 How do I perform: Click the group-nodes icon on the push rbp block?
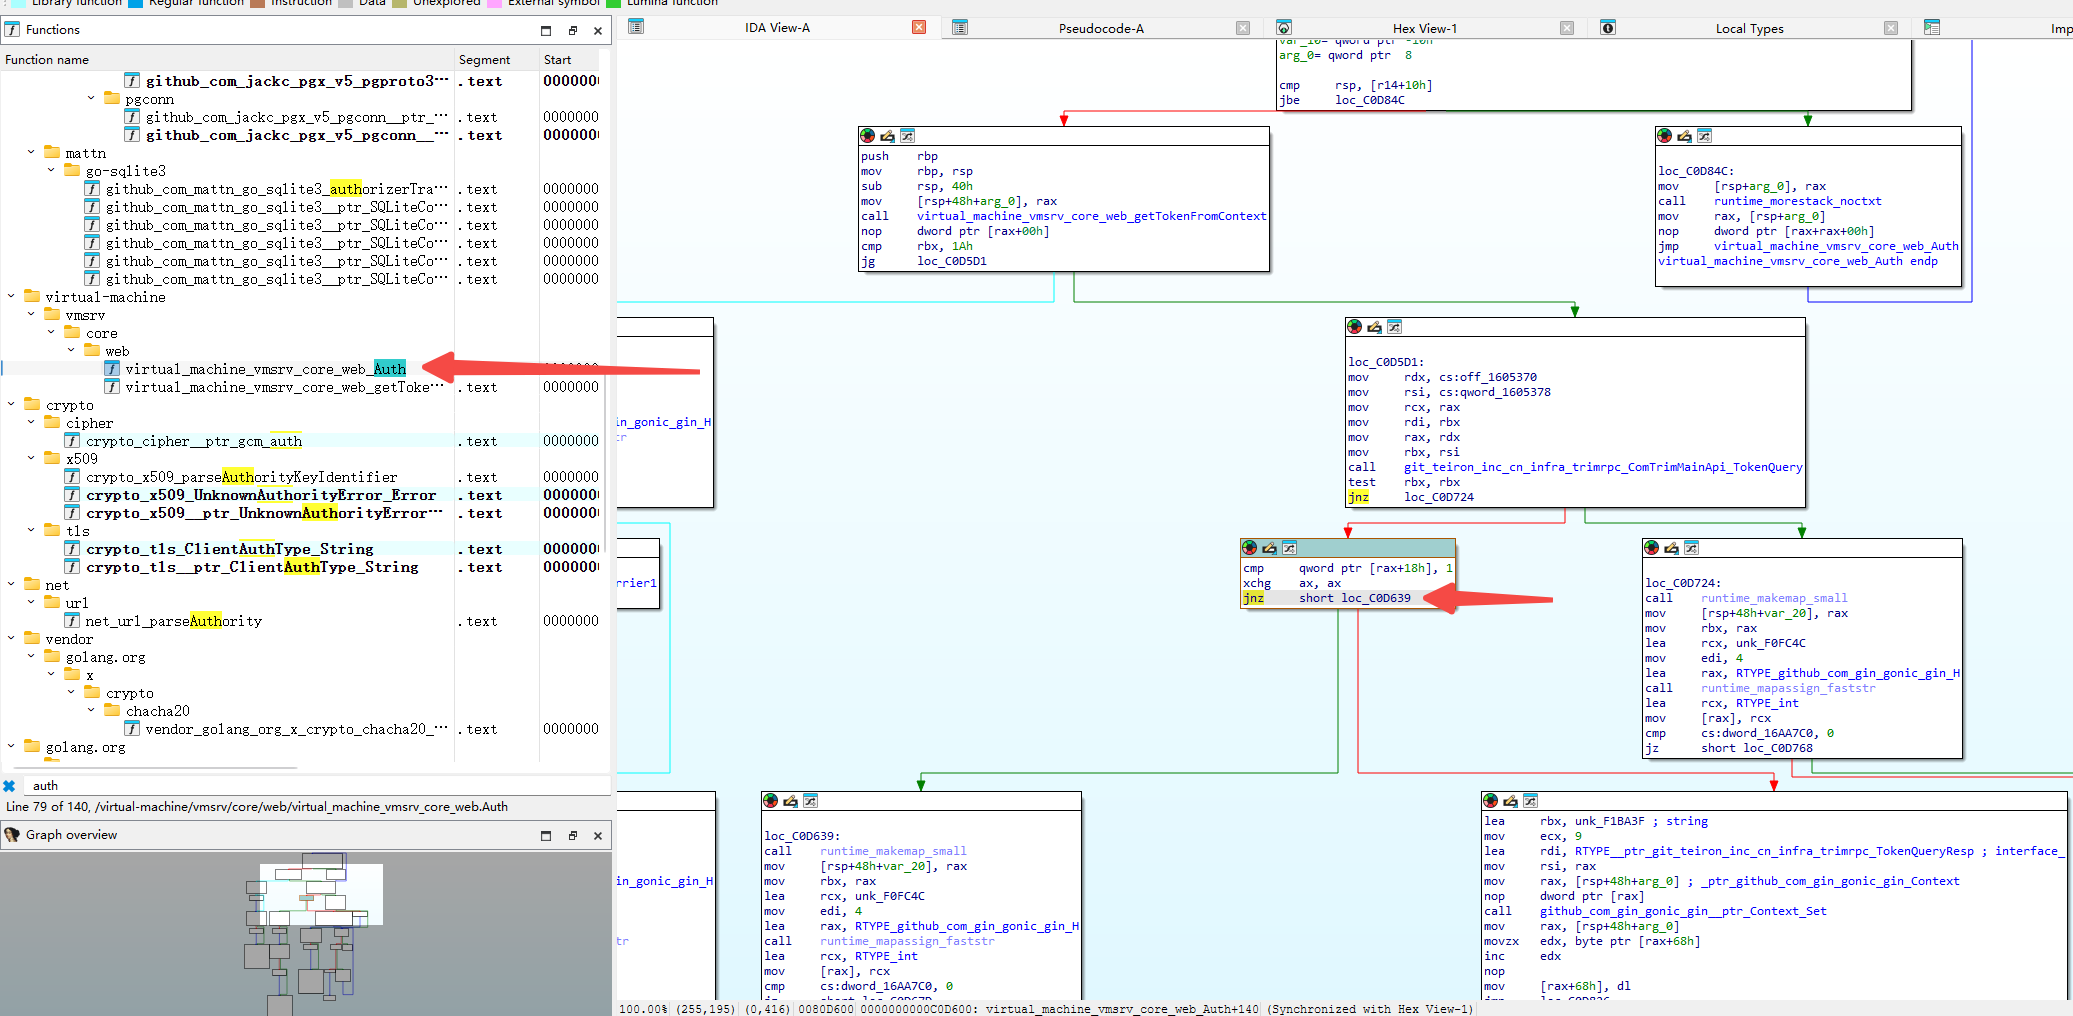pos(907,136)
